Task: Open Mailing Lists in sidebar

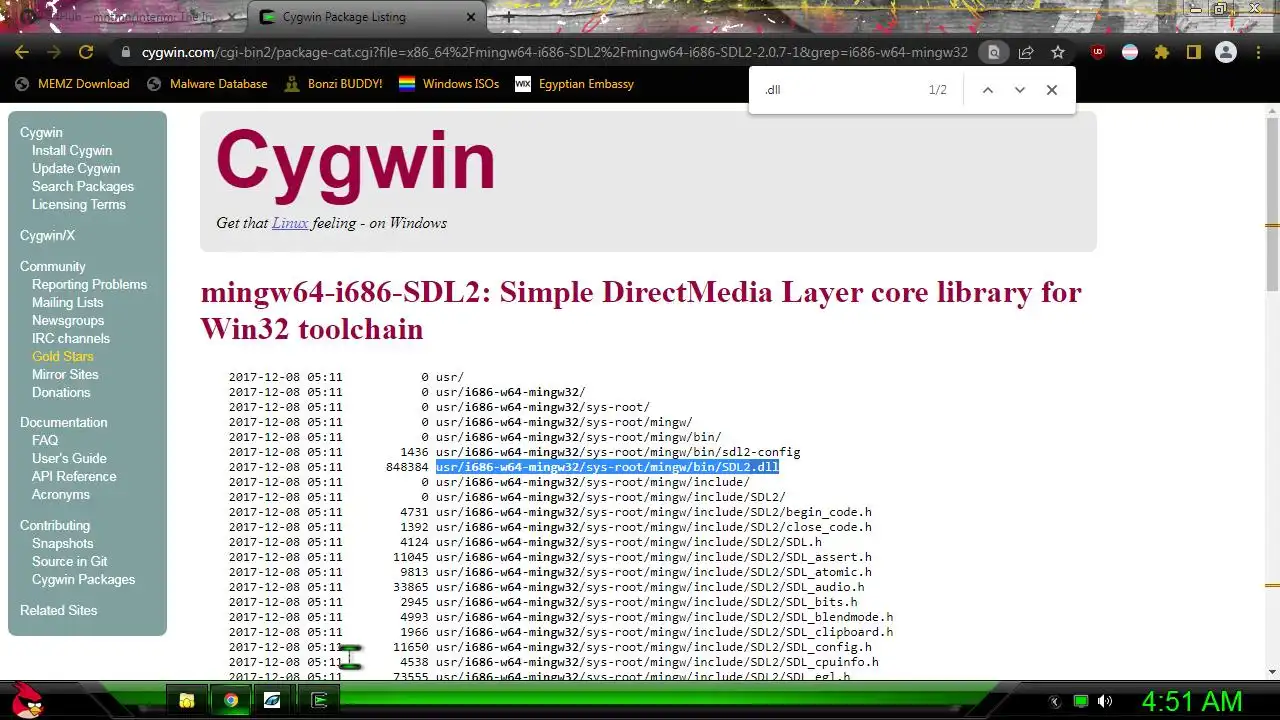Action: (x=67, y=302)
